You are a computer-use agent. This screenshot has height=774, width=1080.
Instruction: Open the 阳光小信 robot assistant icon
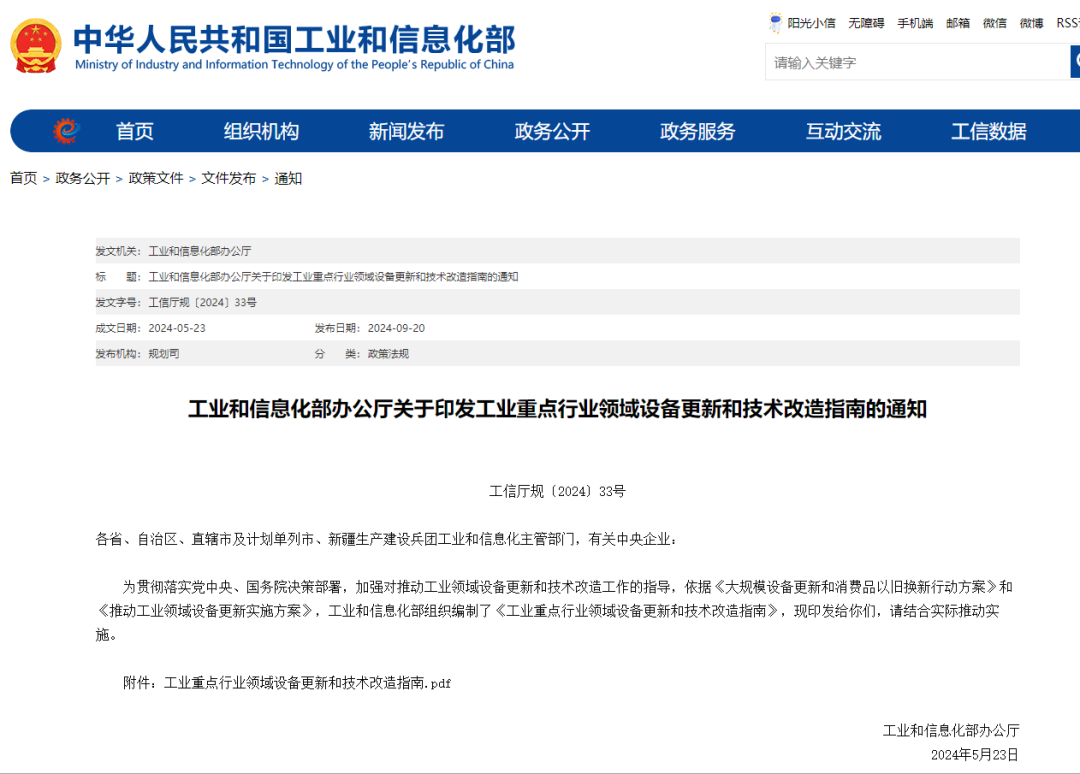coord(776,23)
